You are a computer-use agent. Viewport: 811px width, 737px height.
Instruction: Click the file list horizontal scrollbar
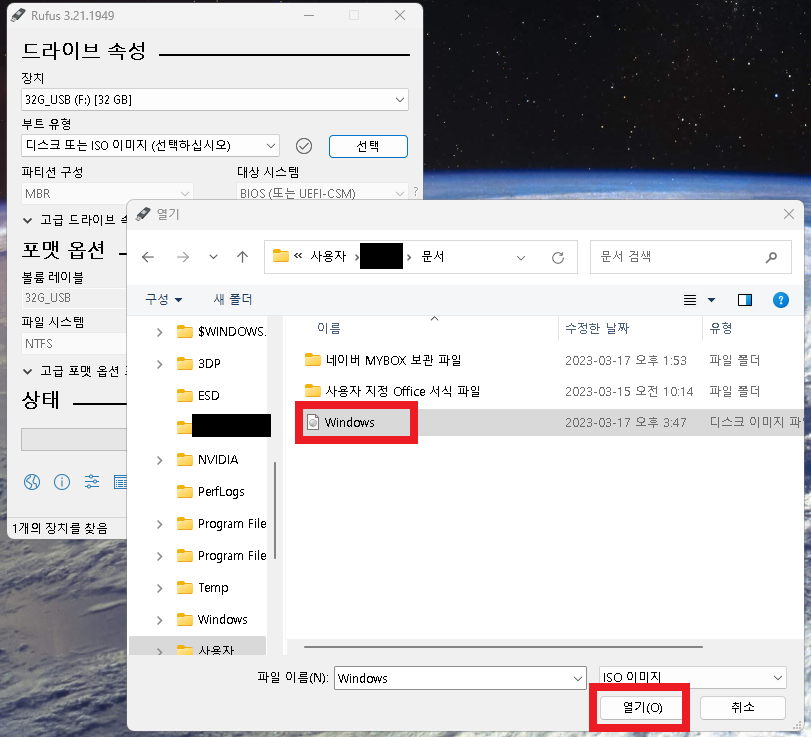503,647
